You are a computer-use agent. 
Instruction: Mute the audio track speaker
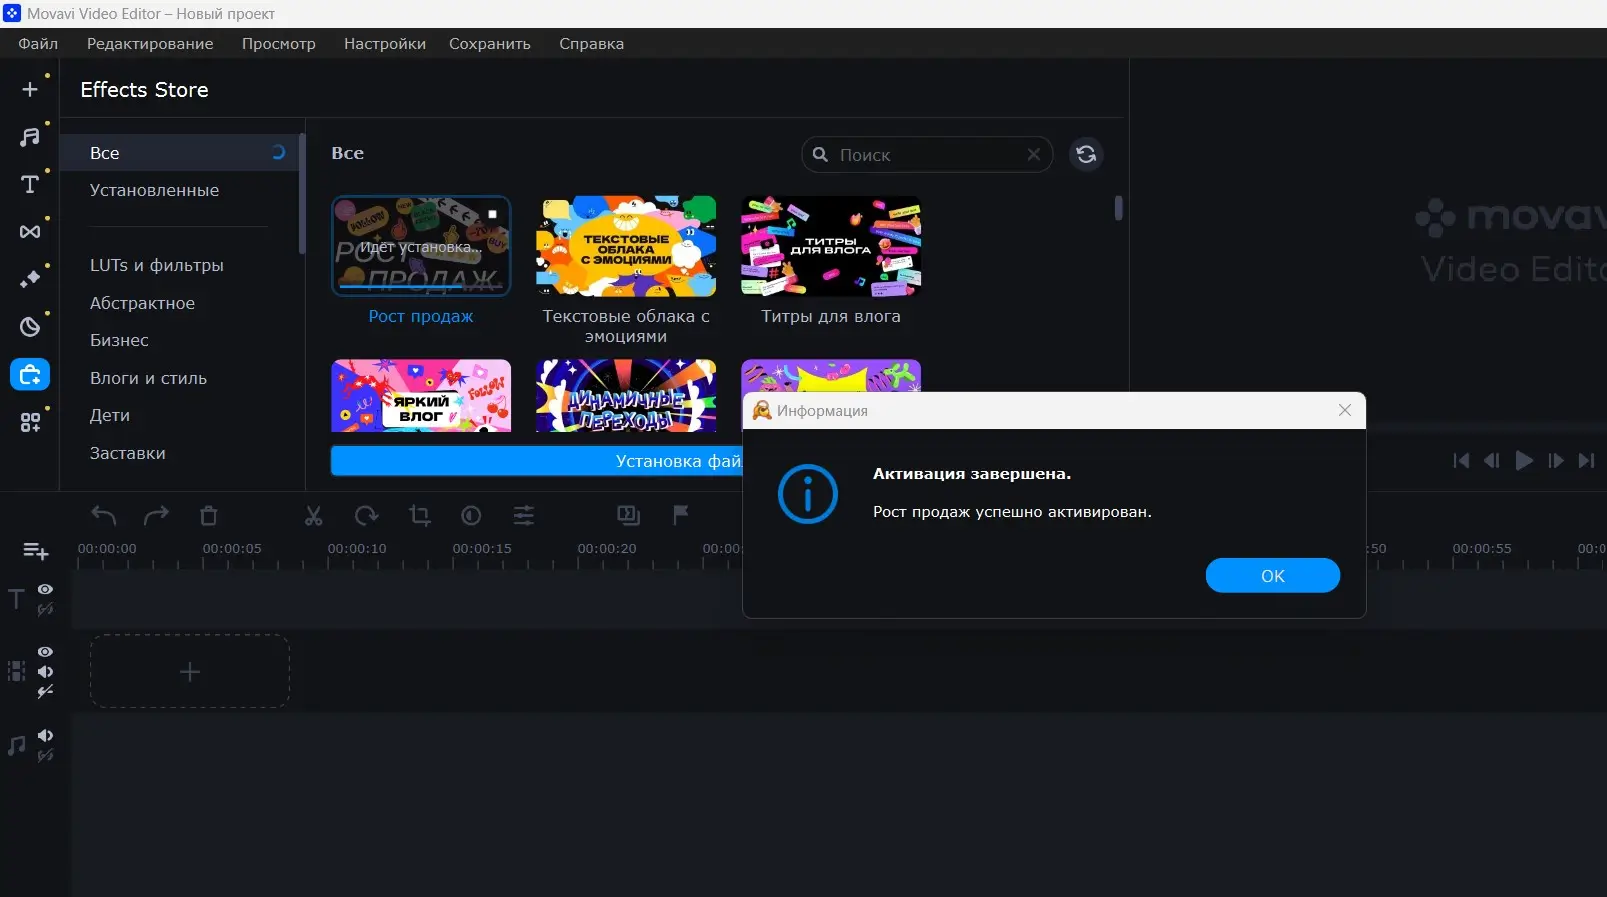pyautogui.click(x=45, y=735)
